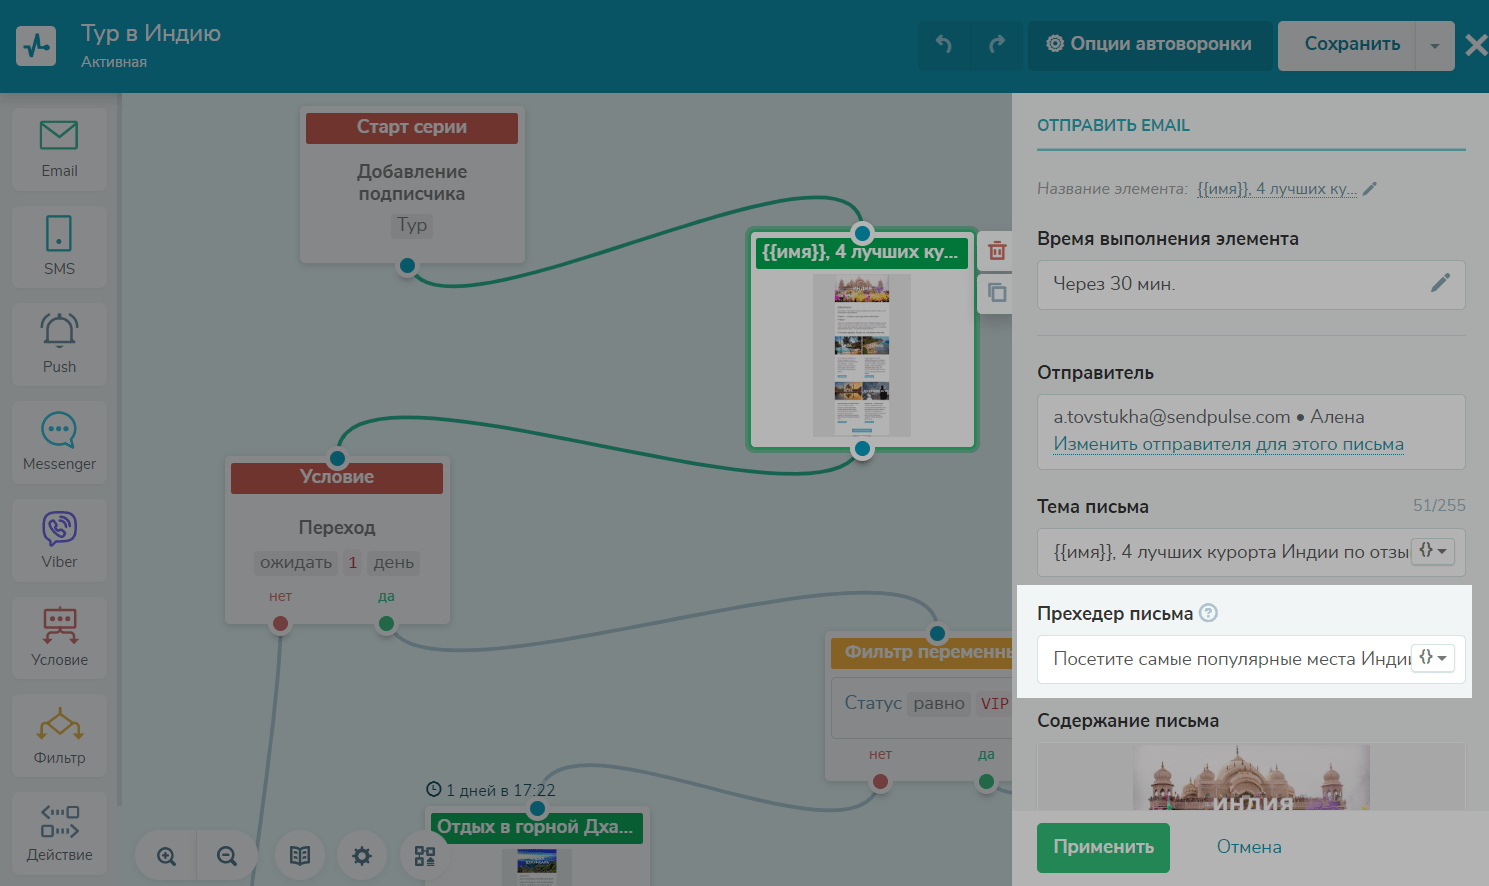Open the preheader help question mark
The image size is (1489, 886).
(1208, 613)
